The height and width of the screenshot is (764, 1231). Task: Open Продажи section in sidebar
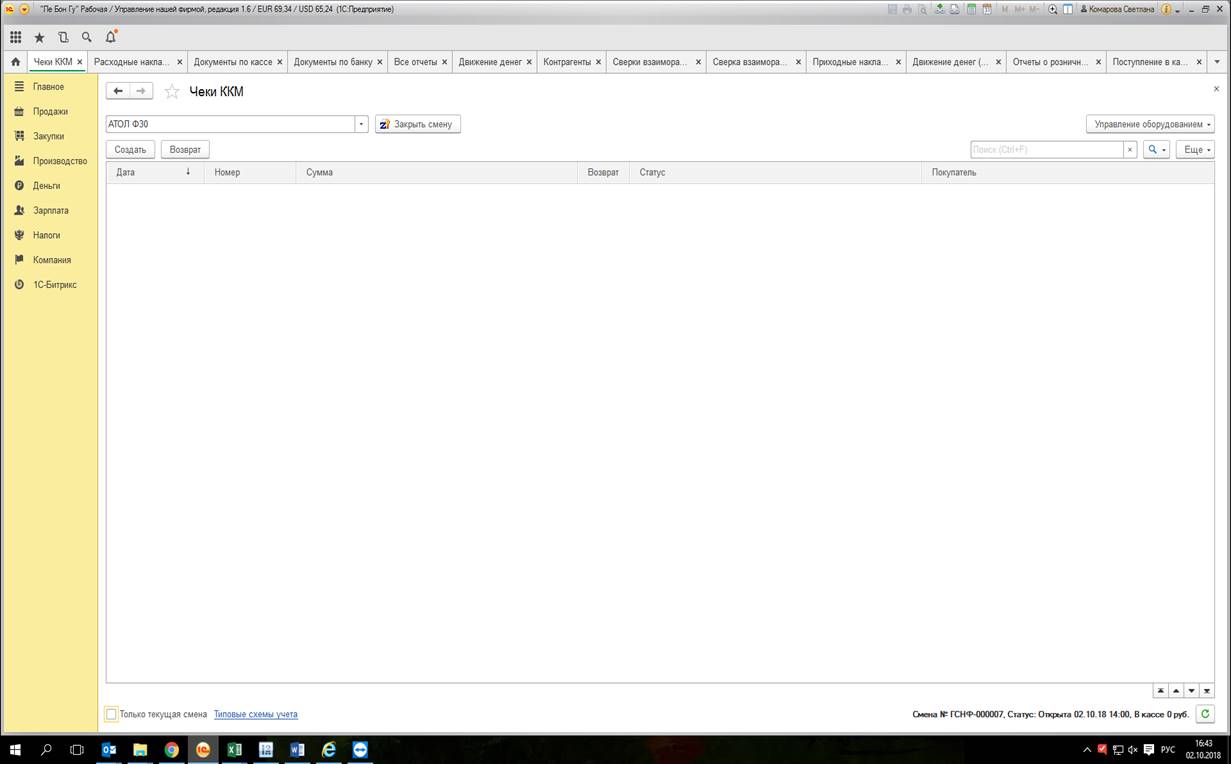(50, 111)
